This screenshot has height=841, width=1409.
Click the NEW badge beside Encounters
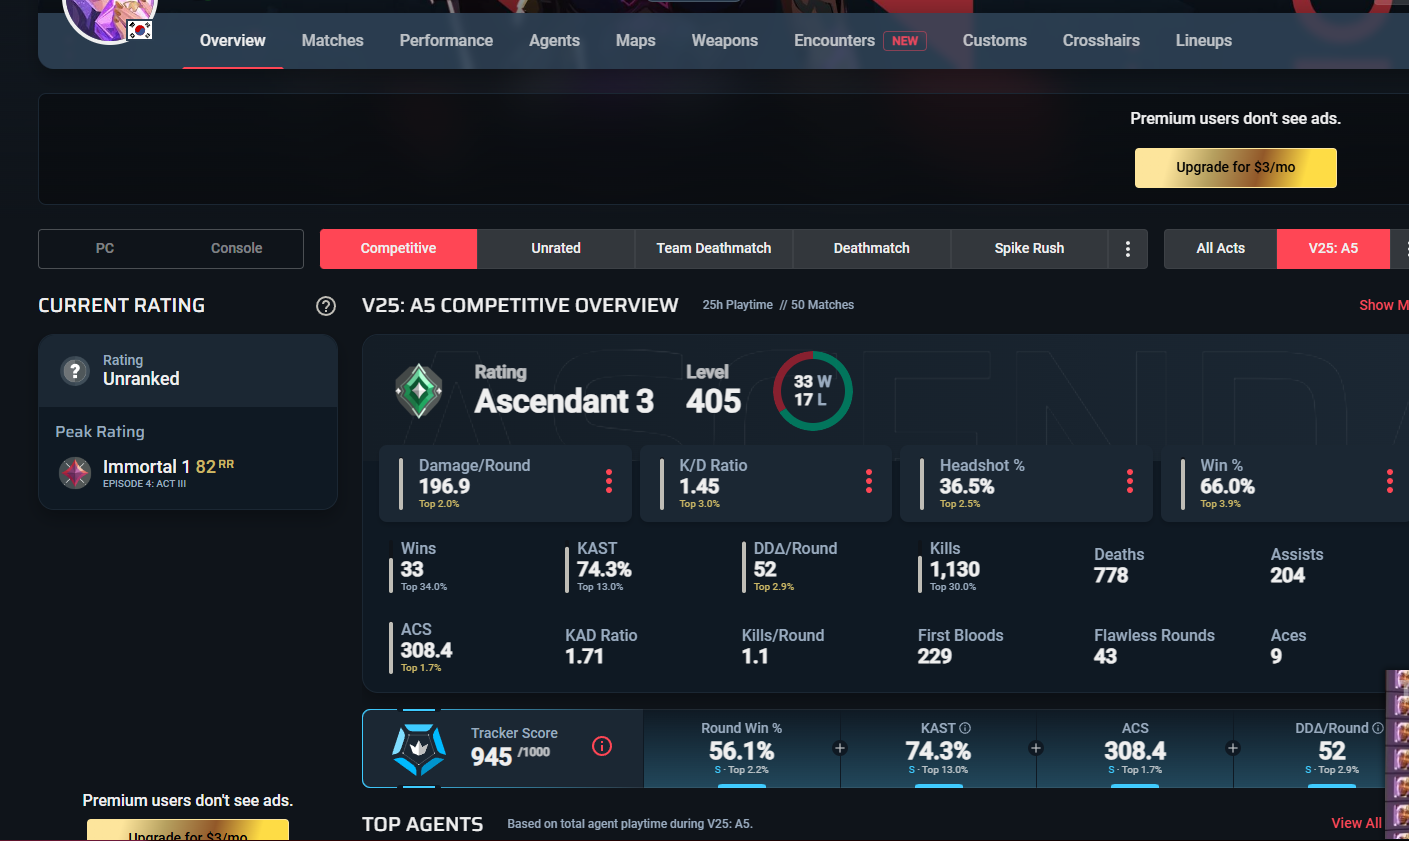[905, 41]
